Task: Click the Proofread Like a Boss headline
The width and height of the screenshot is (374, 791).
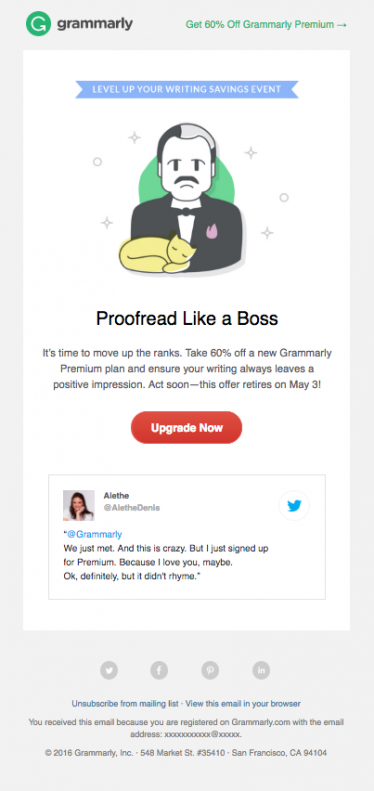Action: 187,319
